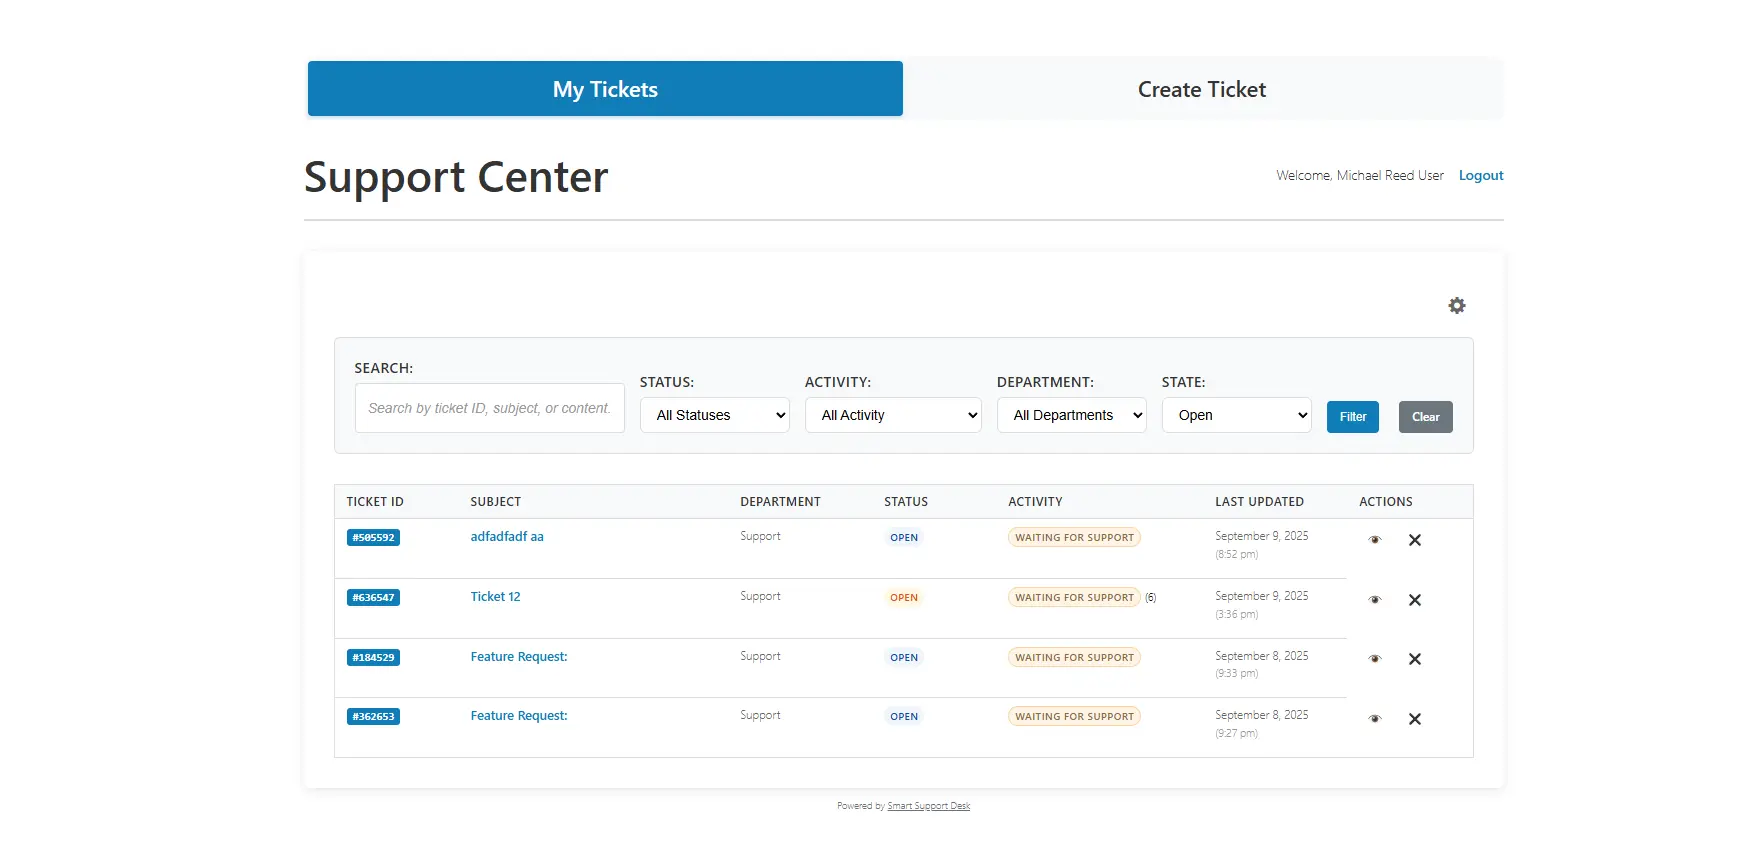View ticket #505592 with the eye icon
The height and width of the screenshot is (852, 1743).
[1375, 540]
